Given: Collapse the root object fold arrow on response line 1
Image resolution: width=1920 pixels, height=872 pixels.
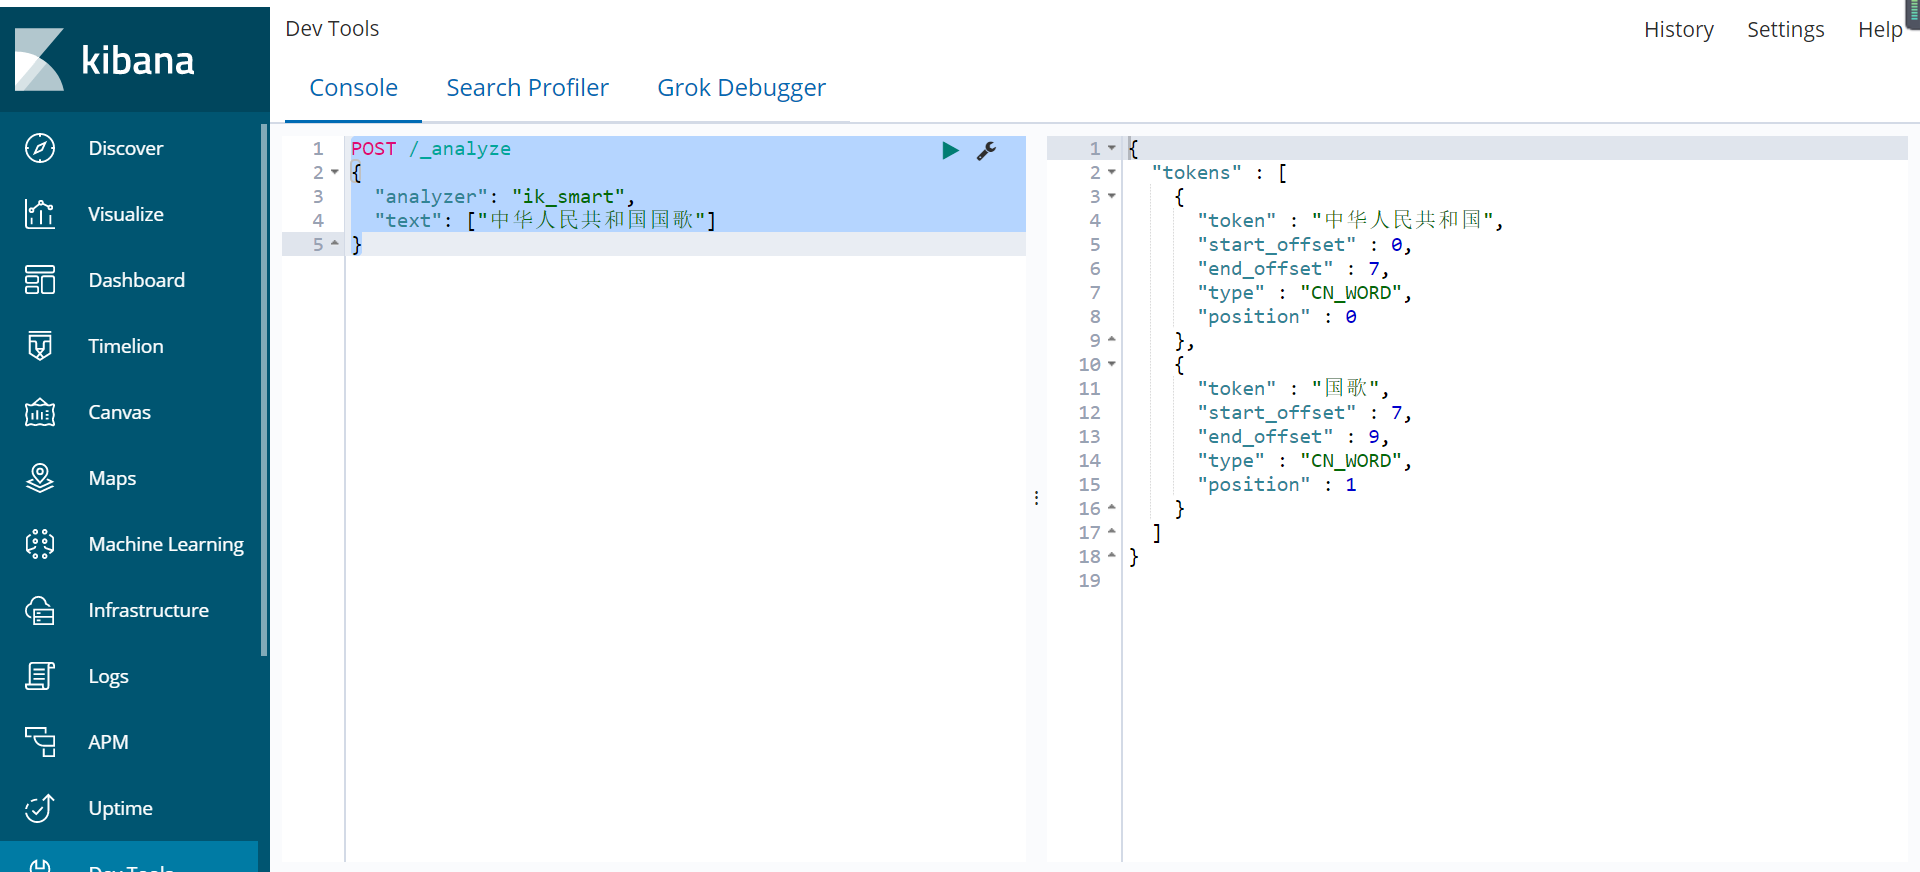Looking at the screenshot, I should coord(1111,148).
